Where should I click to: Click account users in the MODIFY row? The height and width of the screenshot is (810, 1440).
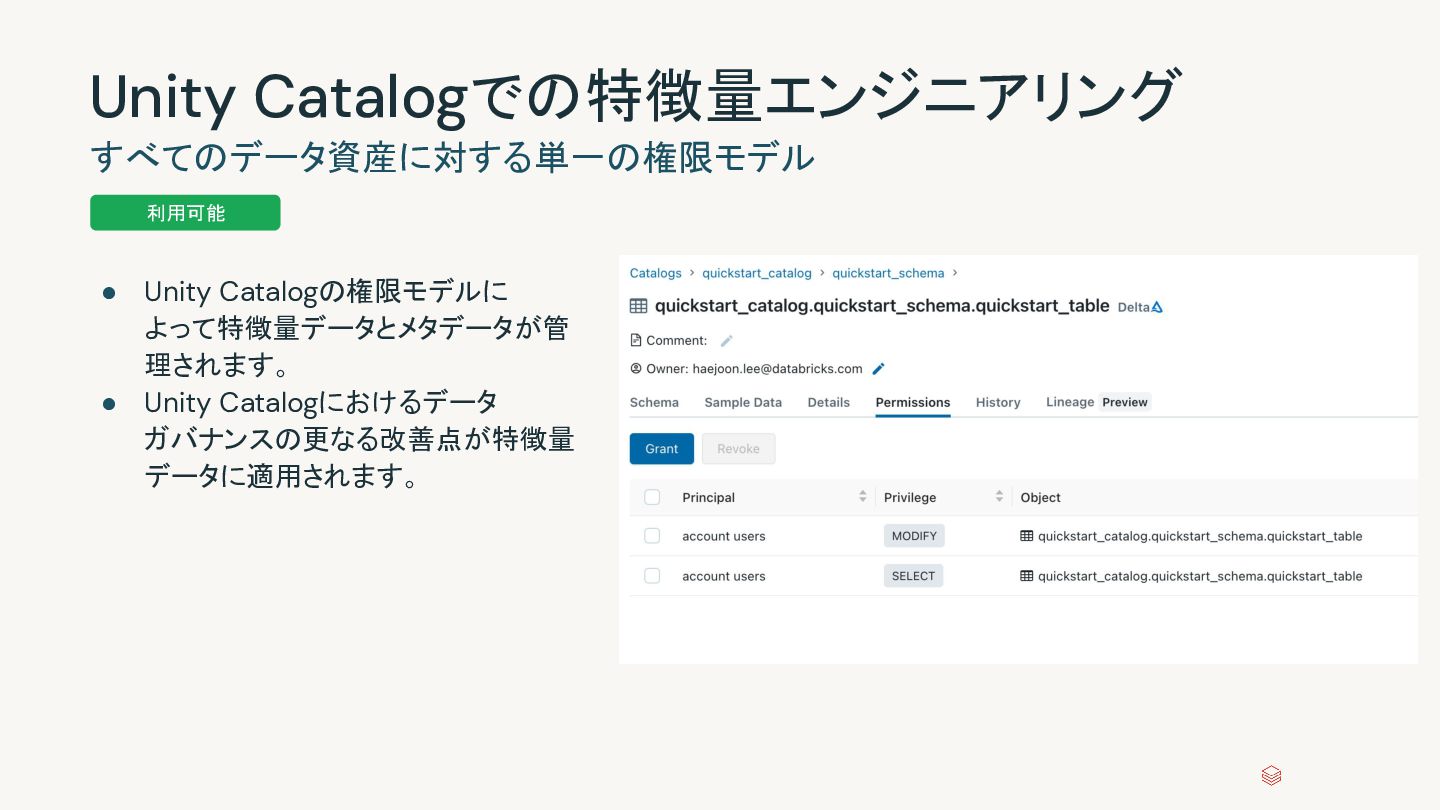(x=724, y=536)
